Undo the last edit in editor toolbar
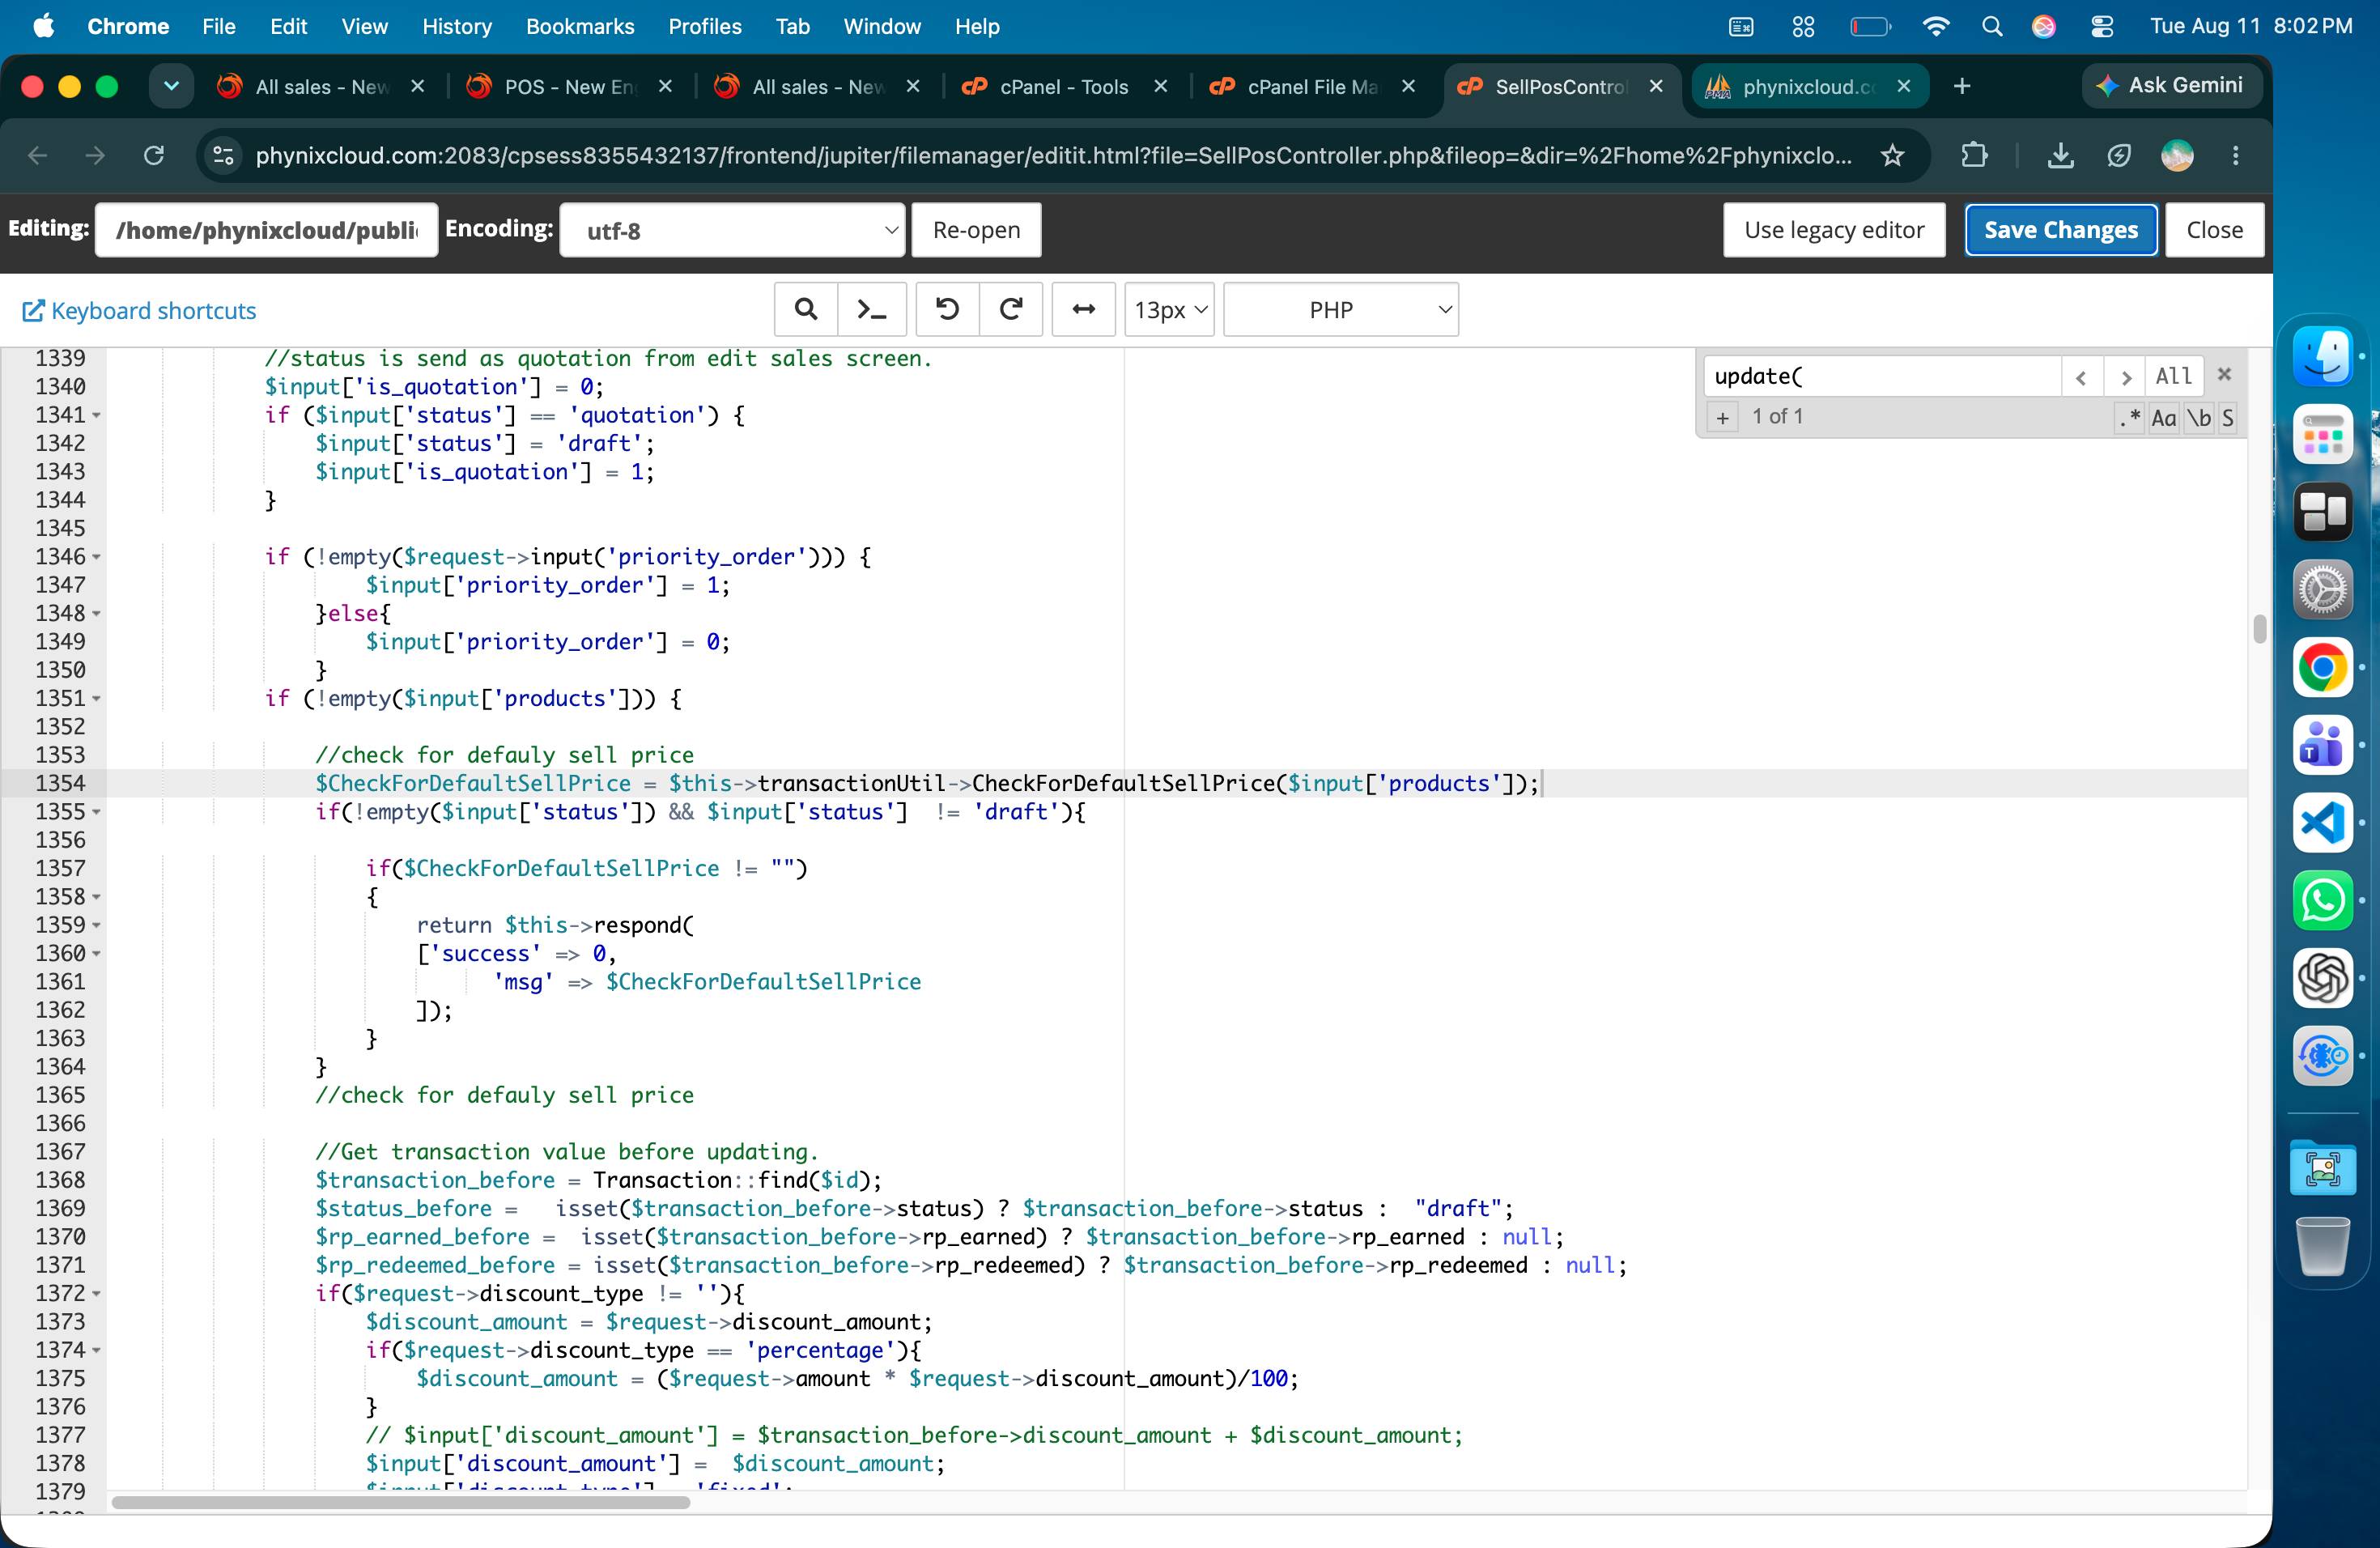The width and height of the screenshot is (2380, 1548). [x=947, y=310]
